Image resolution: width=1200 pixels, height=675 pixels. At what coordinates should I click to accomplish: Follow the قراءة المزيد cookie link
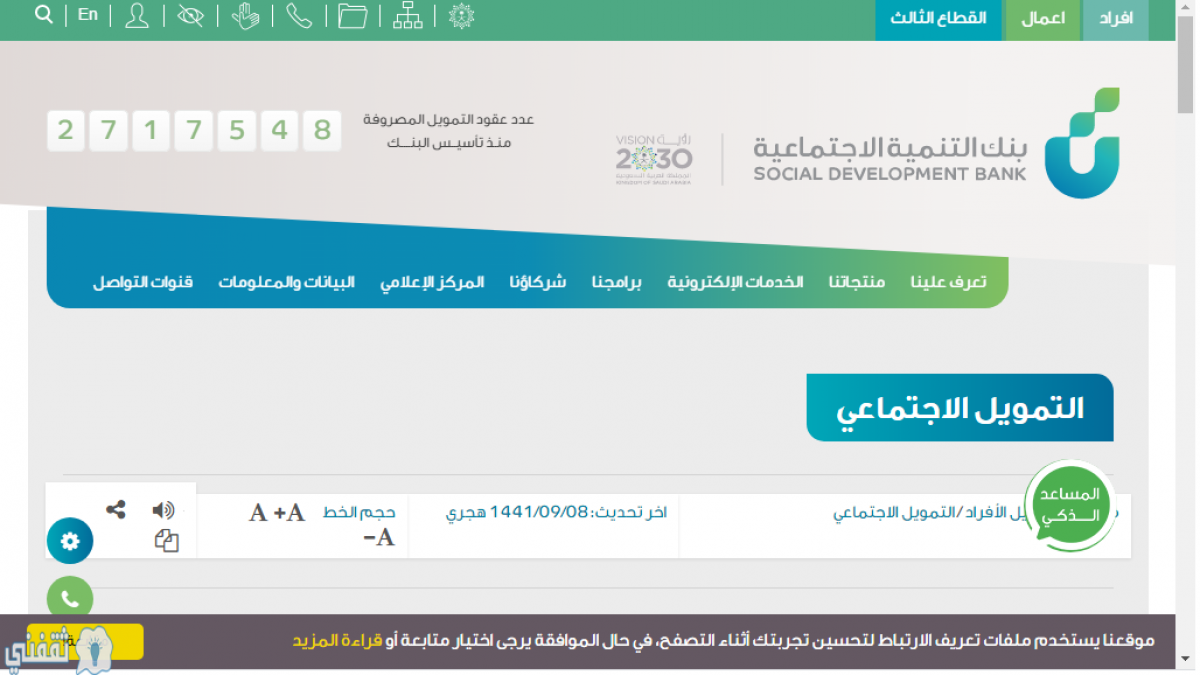(x=337, y=640)
